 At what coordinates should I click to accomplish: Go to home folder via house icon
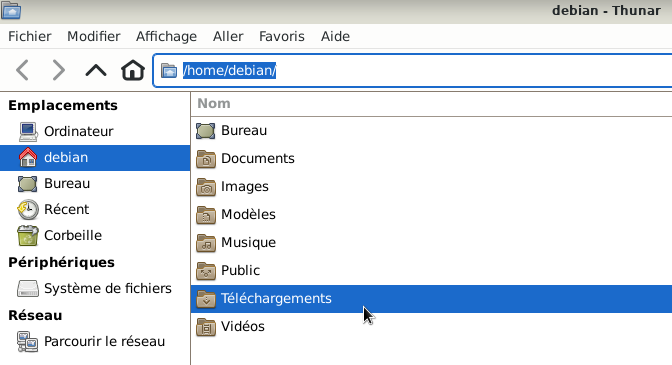[133, 70]
